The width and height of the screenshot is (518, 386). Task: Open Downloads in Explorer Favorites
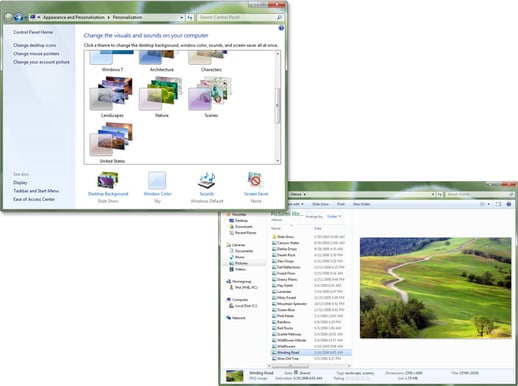241,227
